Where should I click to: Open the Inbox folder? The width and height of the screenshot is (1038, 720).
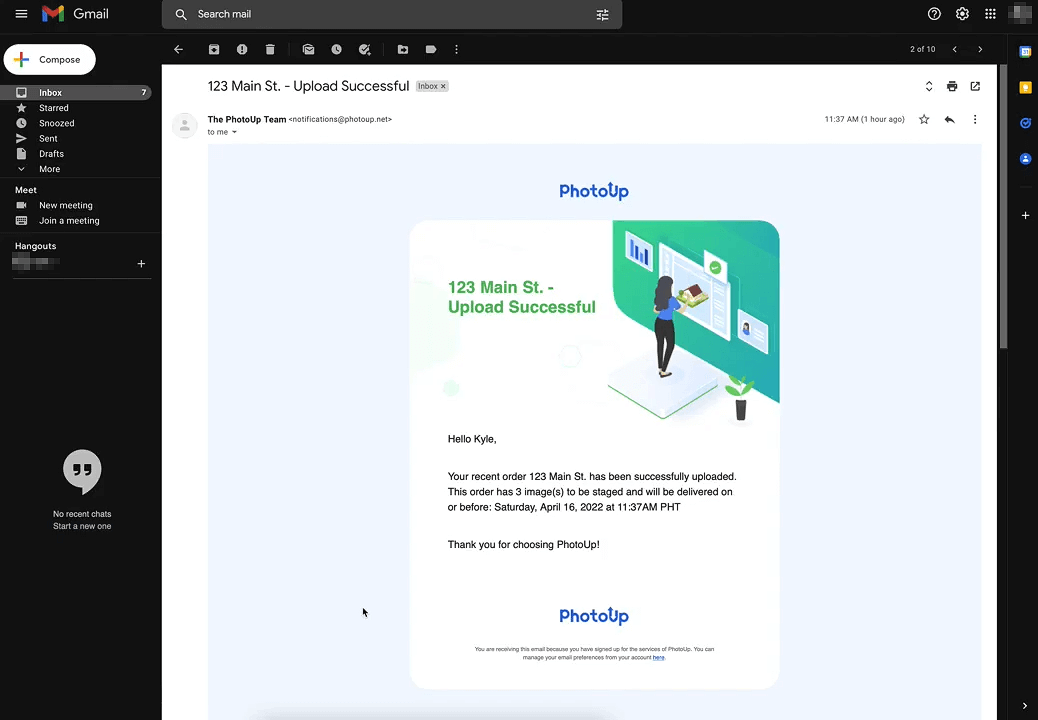(x=75, y=93)
